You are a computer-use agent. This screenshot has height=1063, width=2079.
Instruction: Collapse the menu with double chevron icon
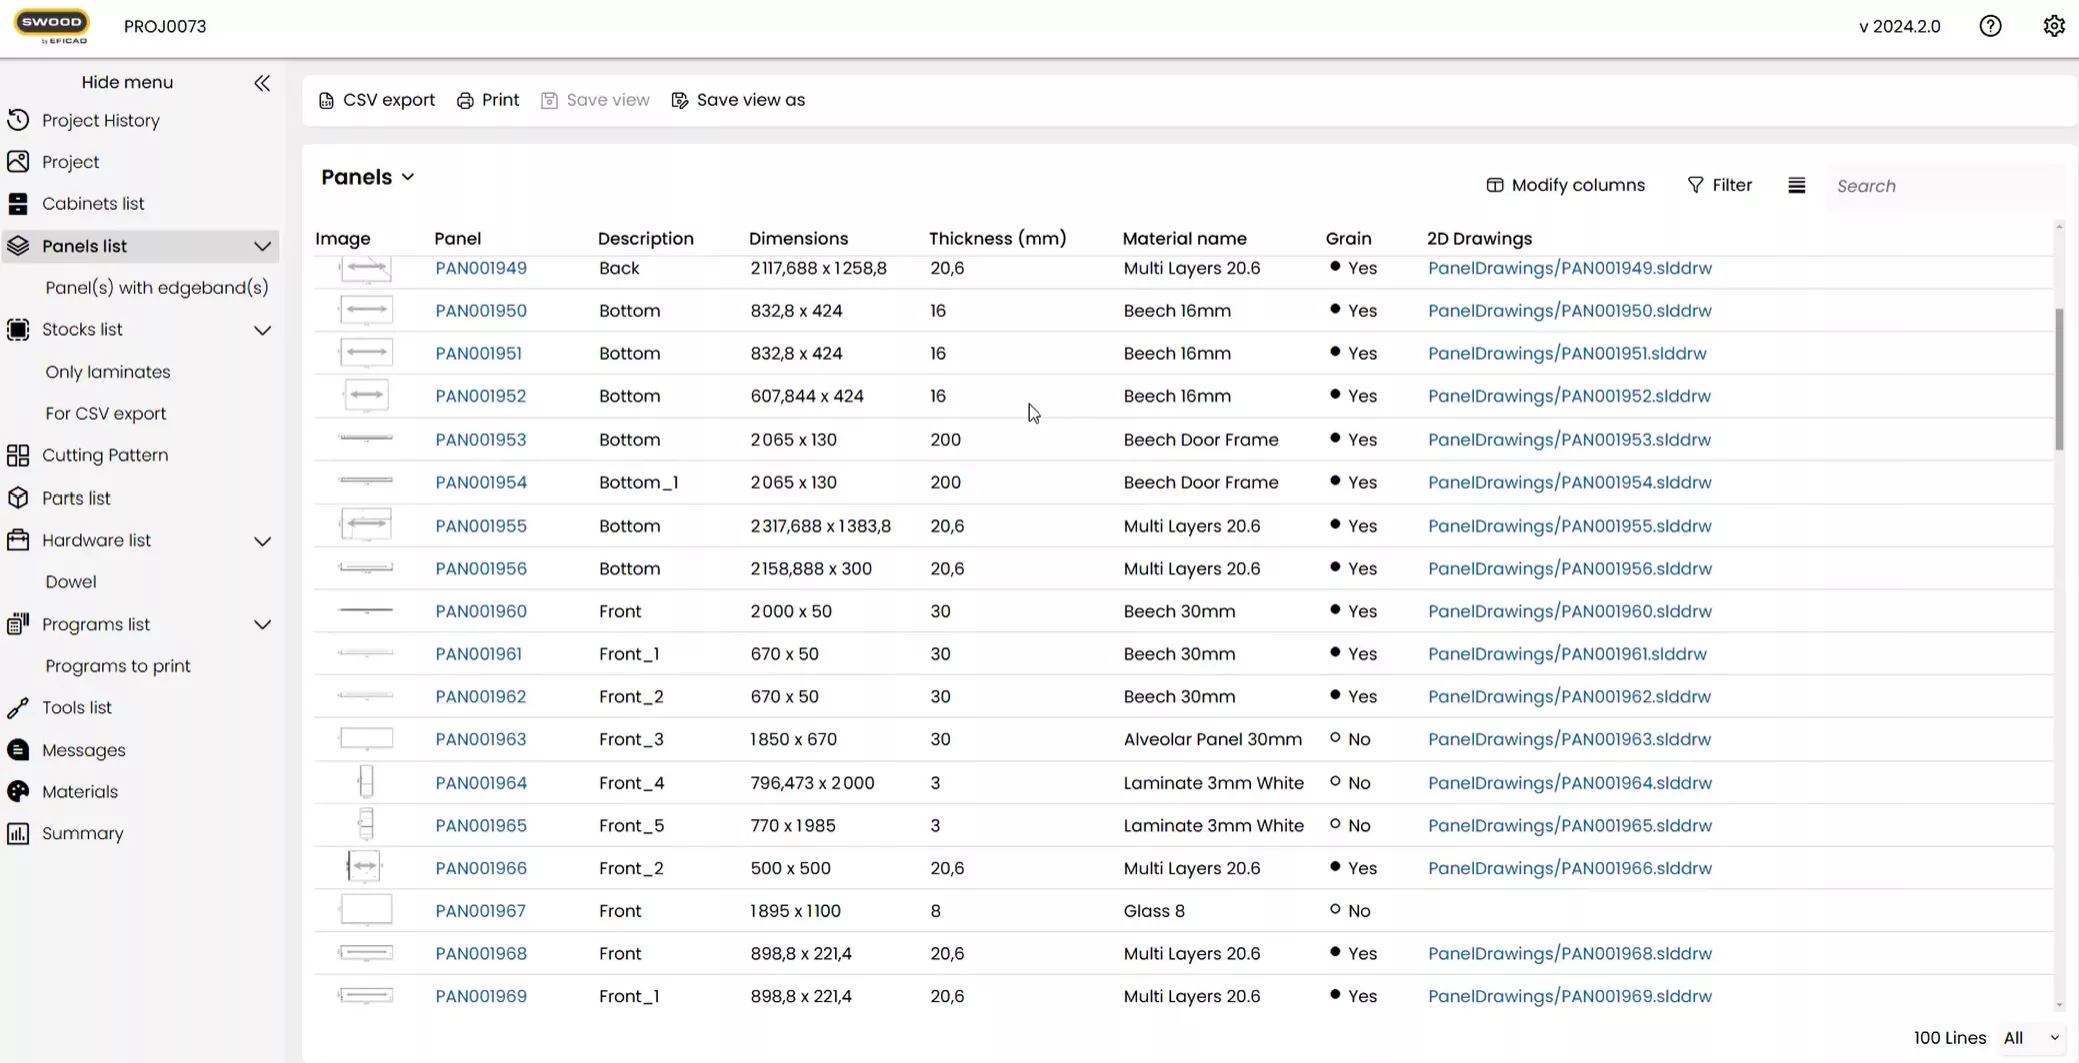click(262, 83)
